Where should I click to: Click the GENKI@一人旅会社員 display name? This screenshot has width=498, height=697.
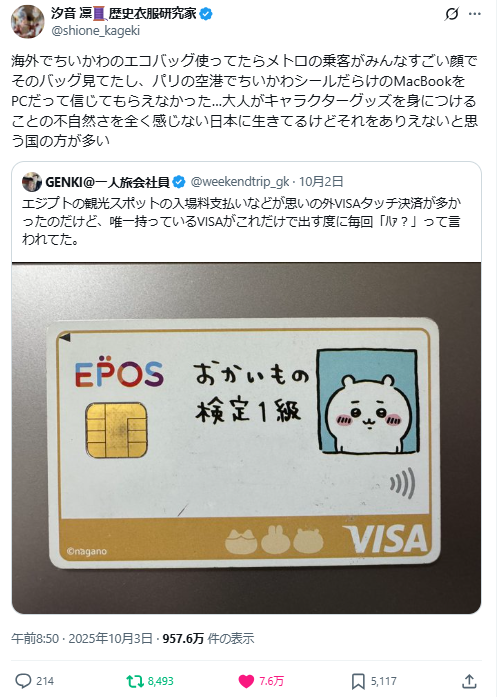click(108, 182)
